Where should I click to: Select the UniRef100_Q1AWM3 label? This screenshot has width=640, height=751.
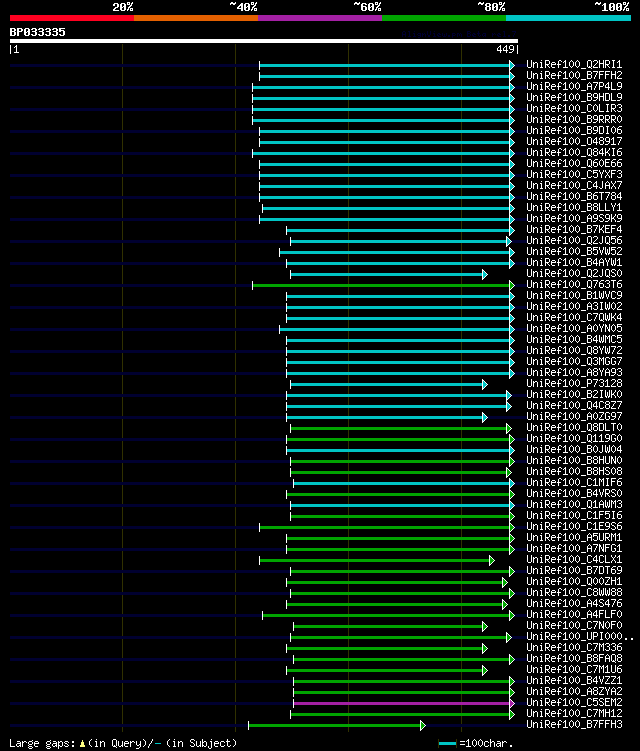click(574, 505)
